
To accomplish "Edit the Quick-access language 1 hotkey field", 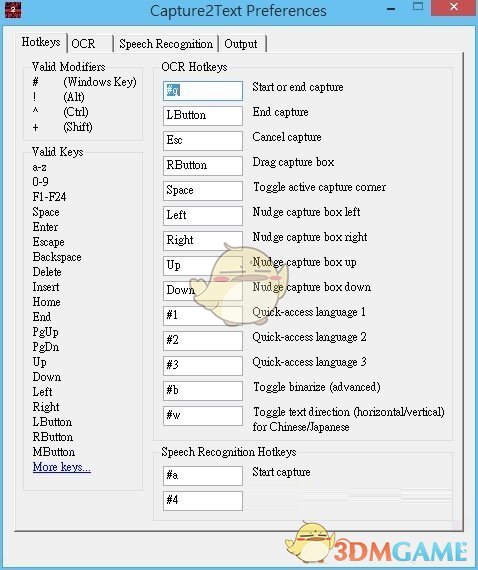I will 203,316.
